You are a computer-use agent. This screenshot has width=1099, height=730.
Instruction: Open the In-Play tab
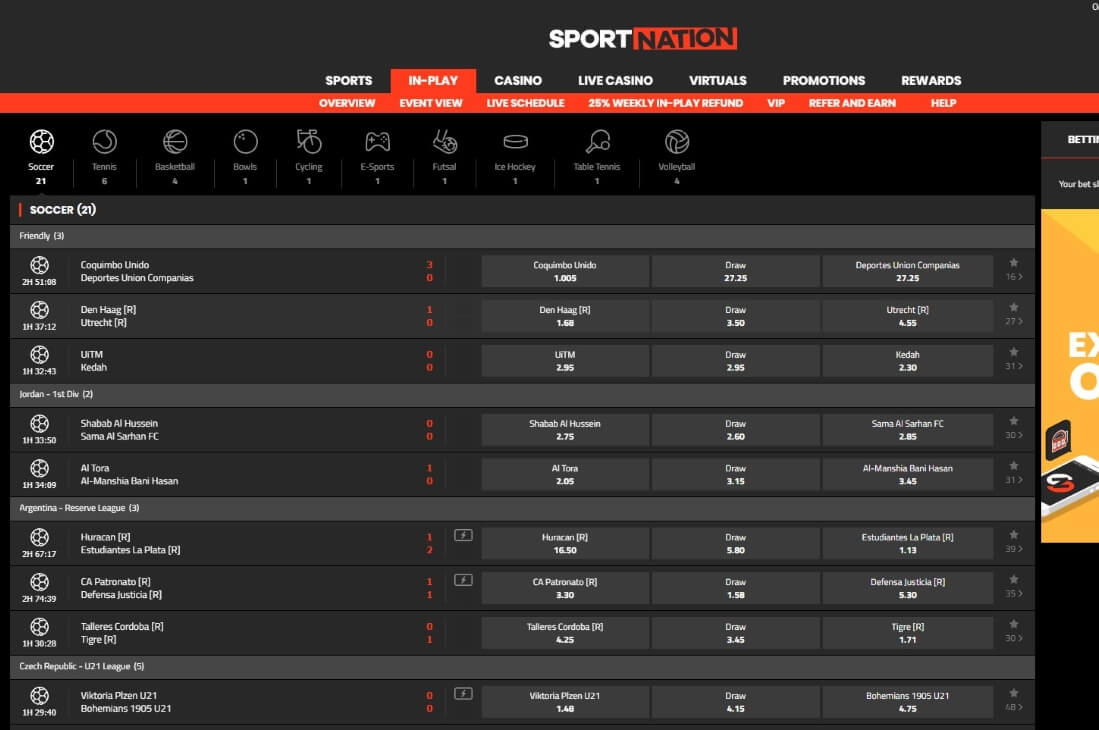point(433,81)
